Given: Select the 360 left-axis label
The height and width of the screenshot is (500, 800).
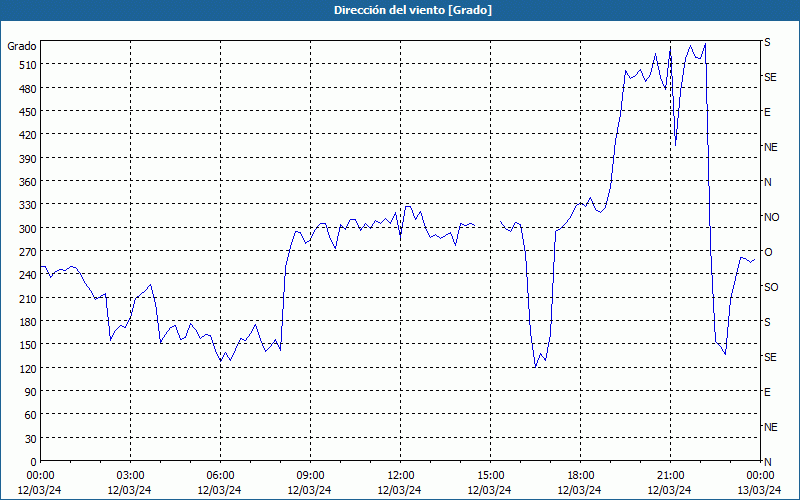Looking at the screenshot, I should (x=28, y=182).
